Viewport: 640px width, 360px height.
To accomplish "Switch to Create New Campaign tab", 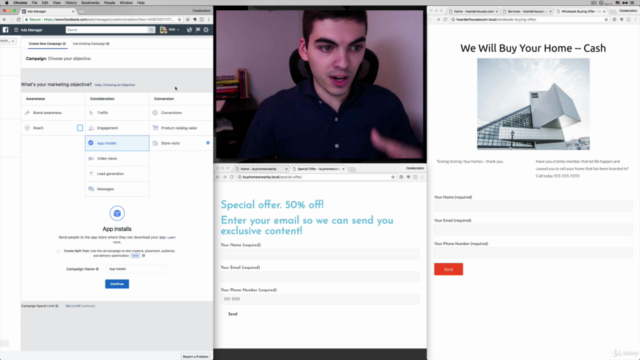I will 47,44.
